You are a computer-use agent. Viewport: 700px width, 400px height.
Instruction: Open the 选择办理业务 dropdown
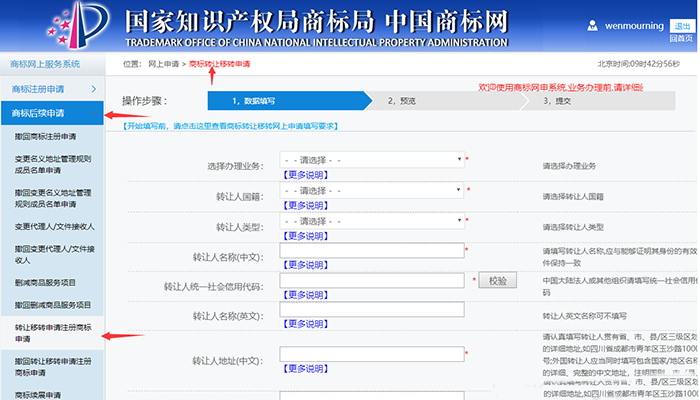tap(372, 160)
